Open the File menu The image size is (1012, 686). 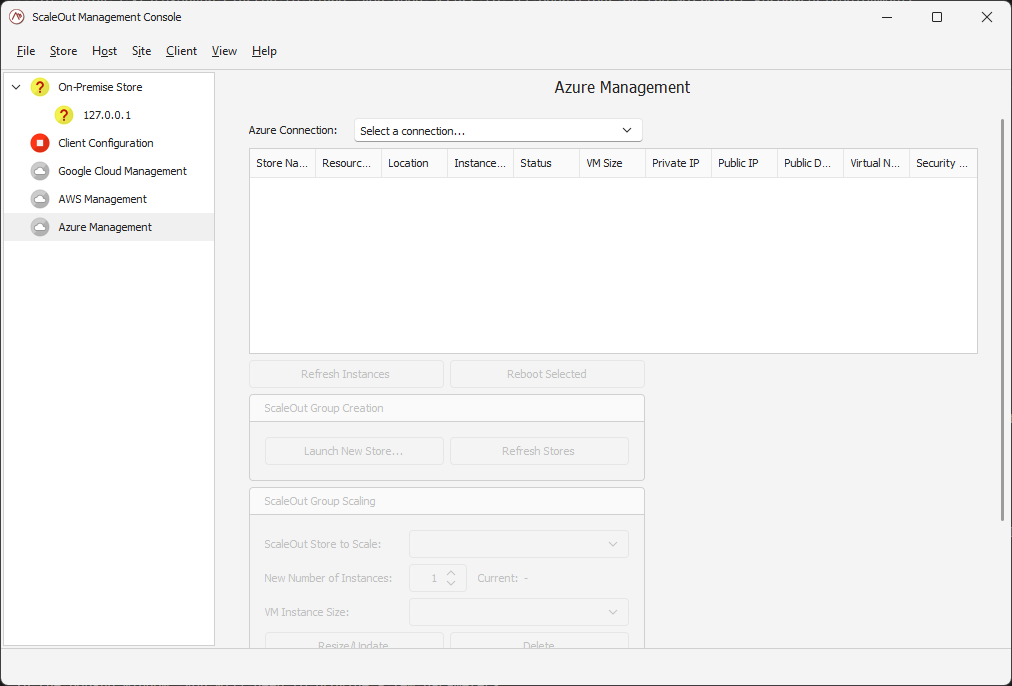coord(26,51)
